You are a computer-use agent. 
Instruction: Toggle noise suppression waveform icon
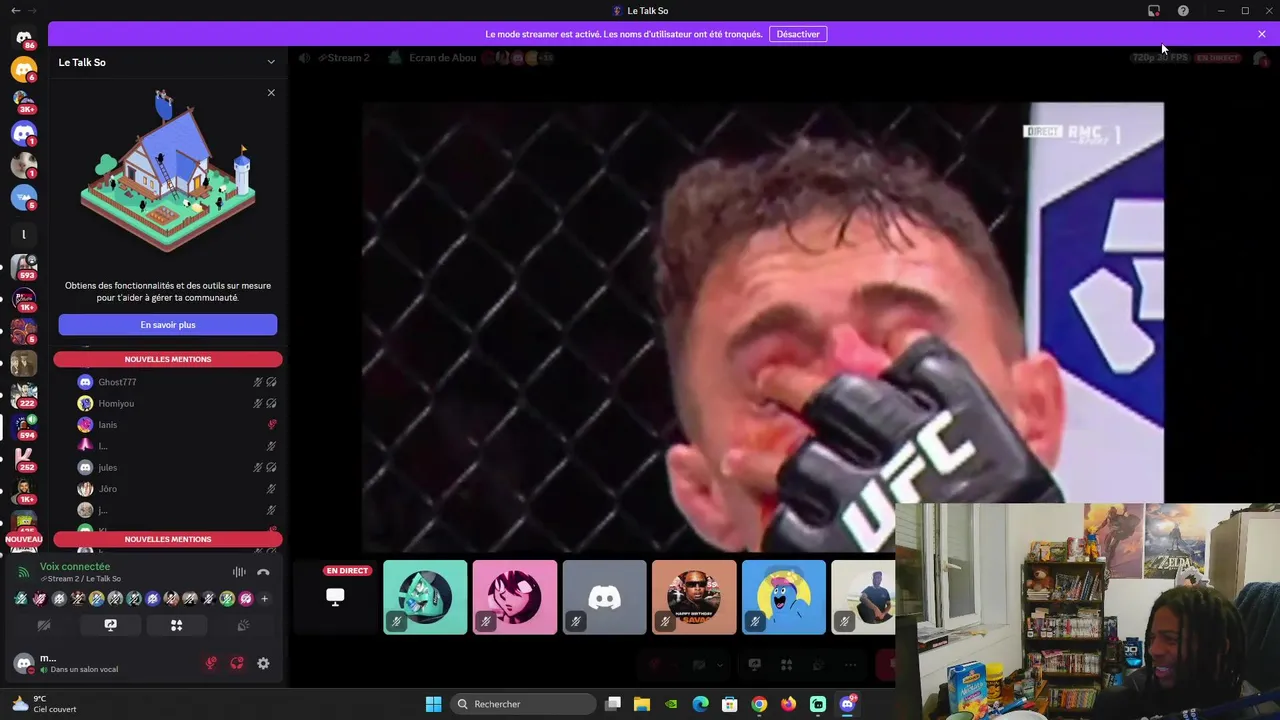point(239,572)
